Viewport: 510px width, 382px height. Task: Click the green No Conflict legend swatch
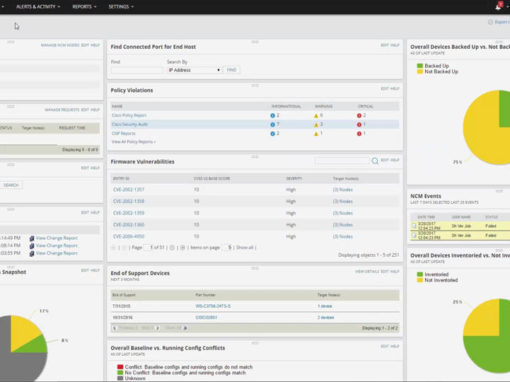click(x=120, y=373)
